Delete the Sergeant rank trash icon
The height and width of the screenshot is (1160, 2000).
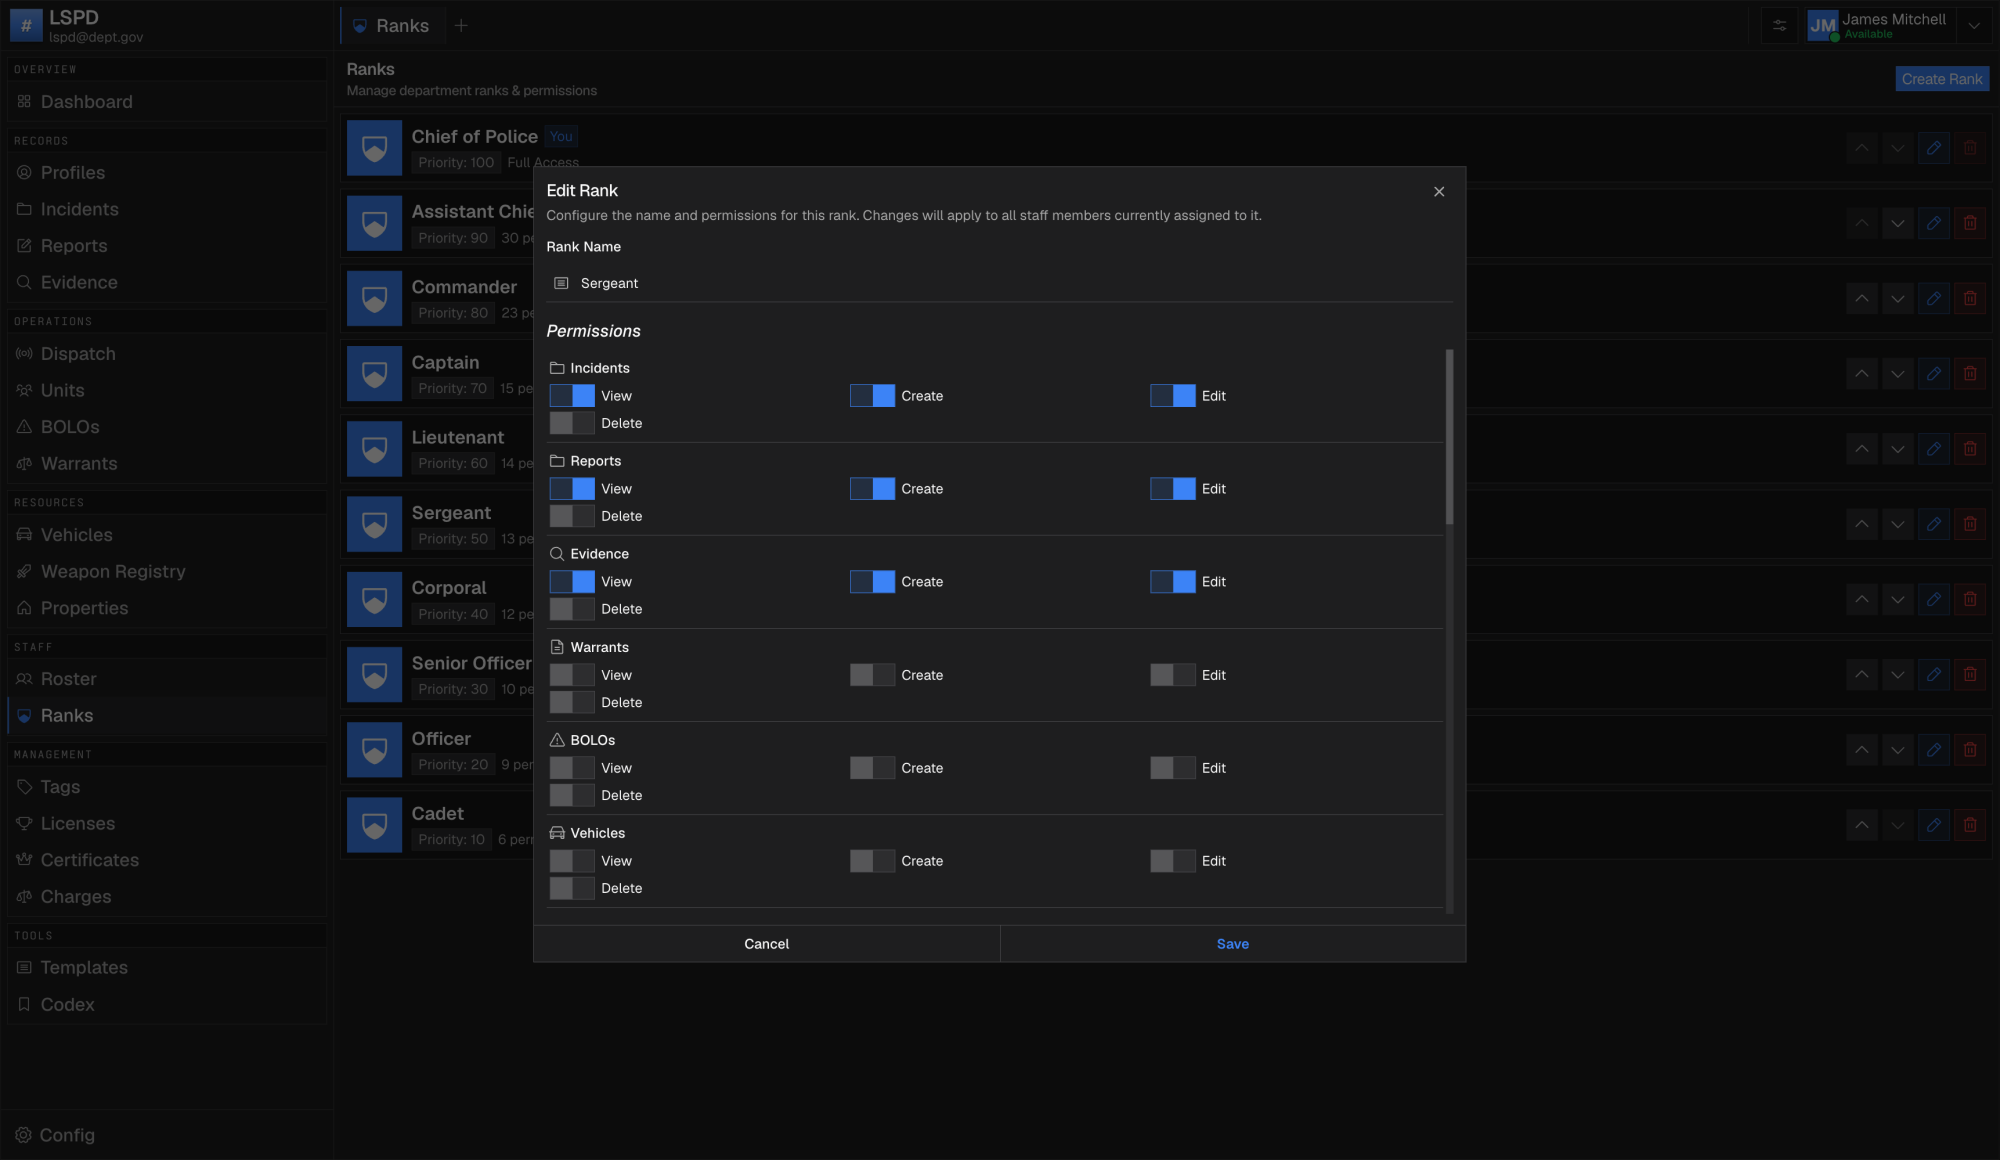1970,524
